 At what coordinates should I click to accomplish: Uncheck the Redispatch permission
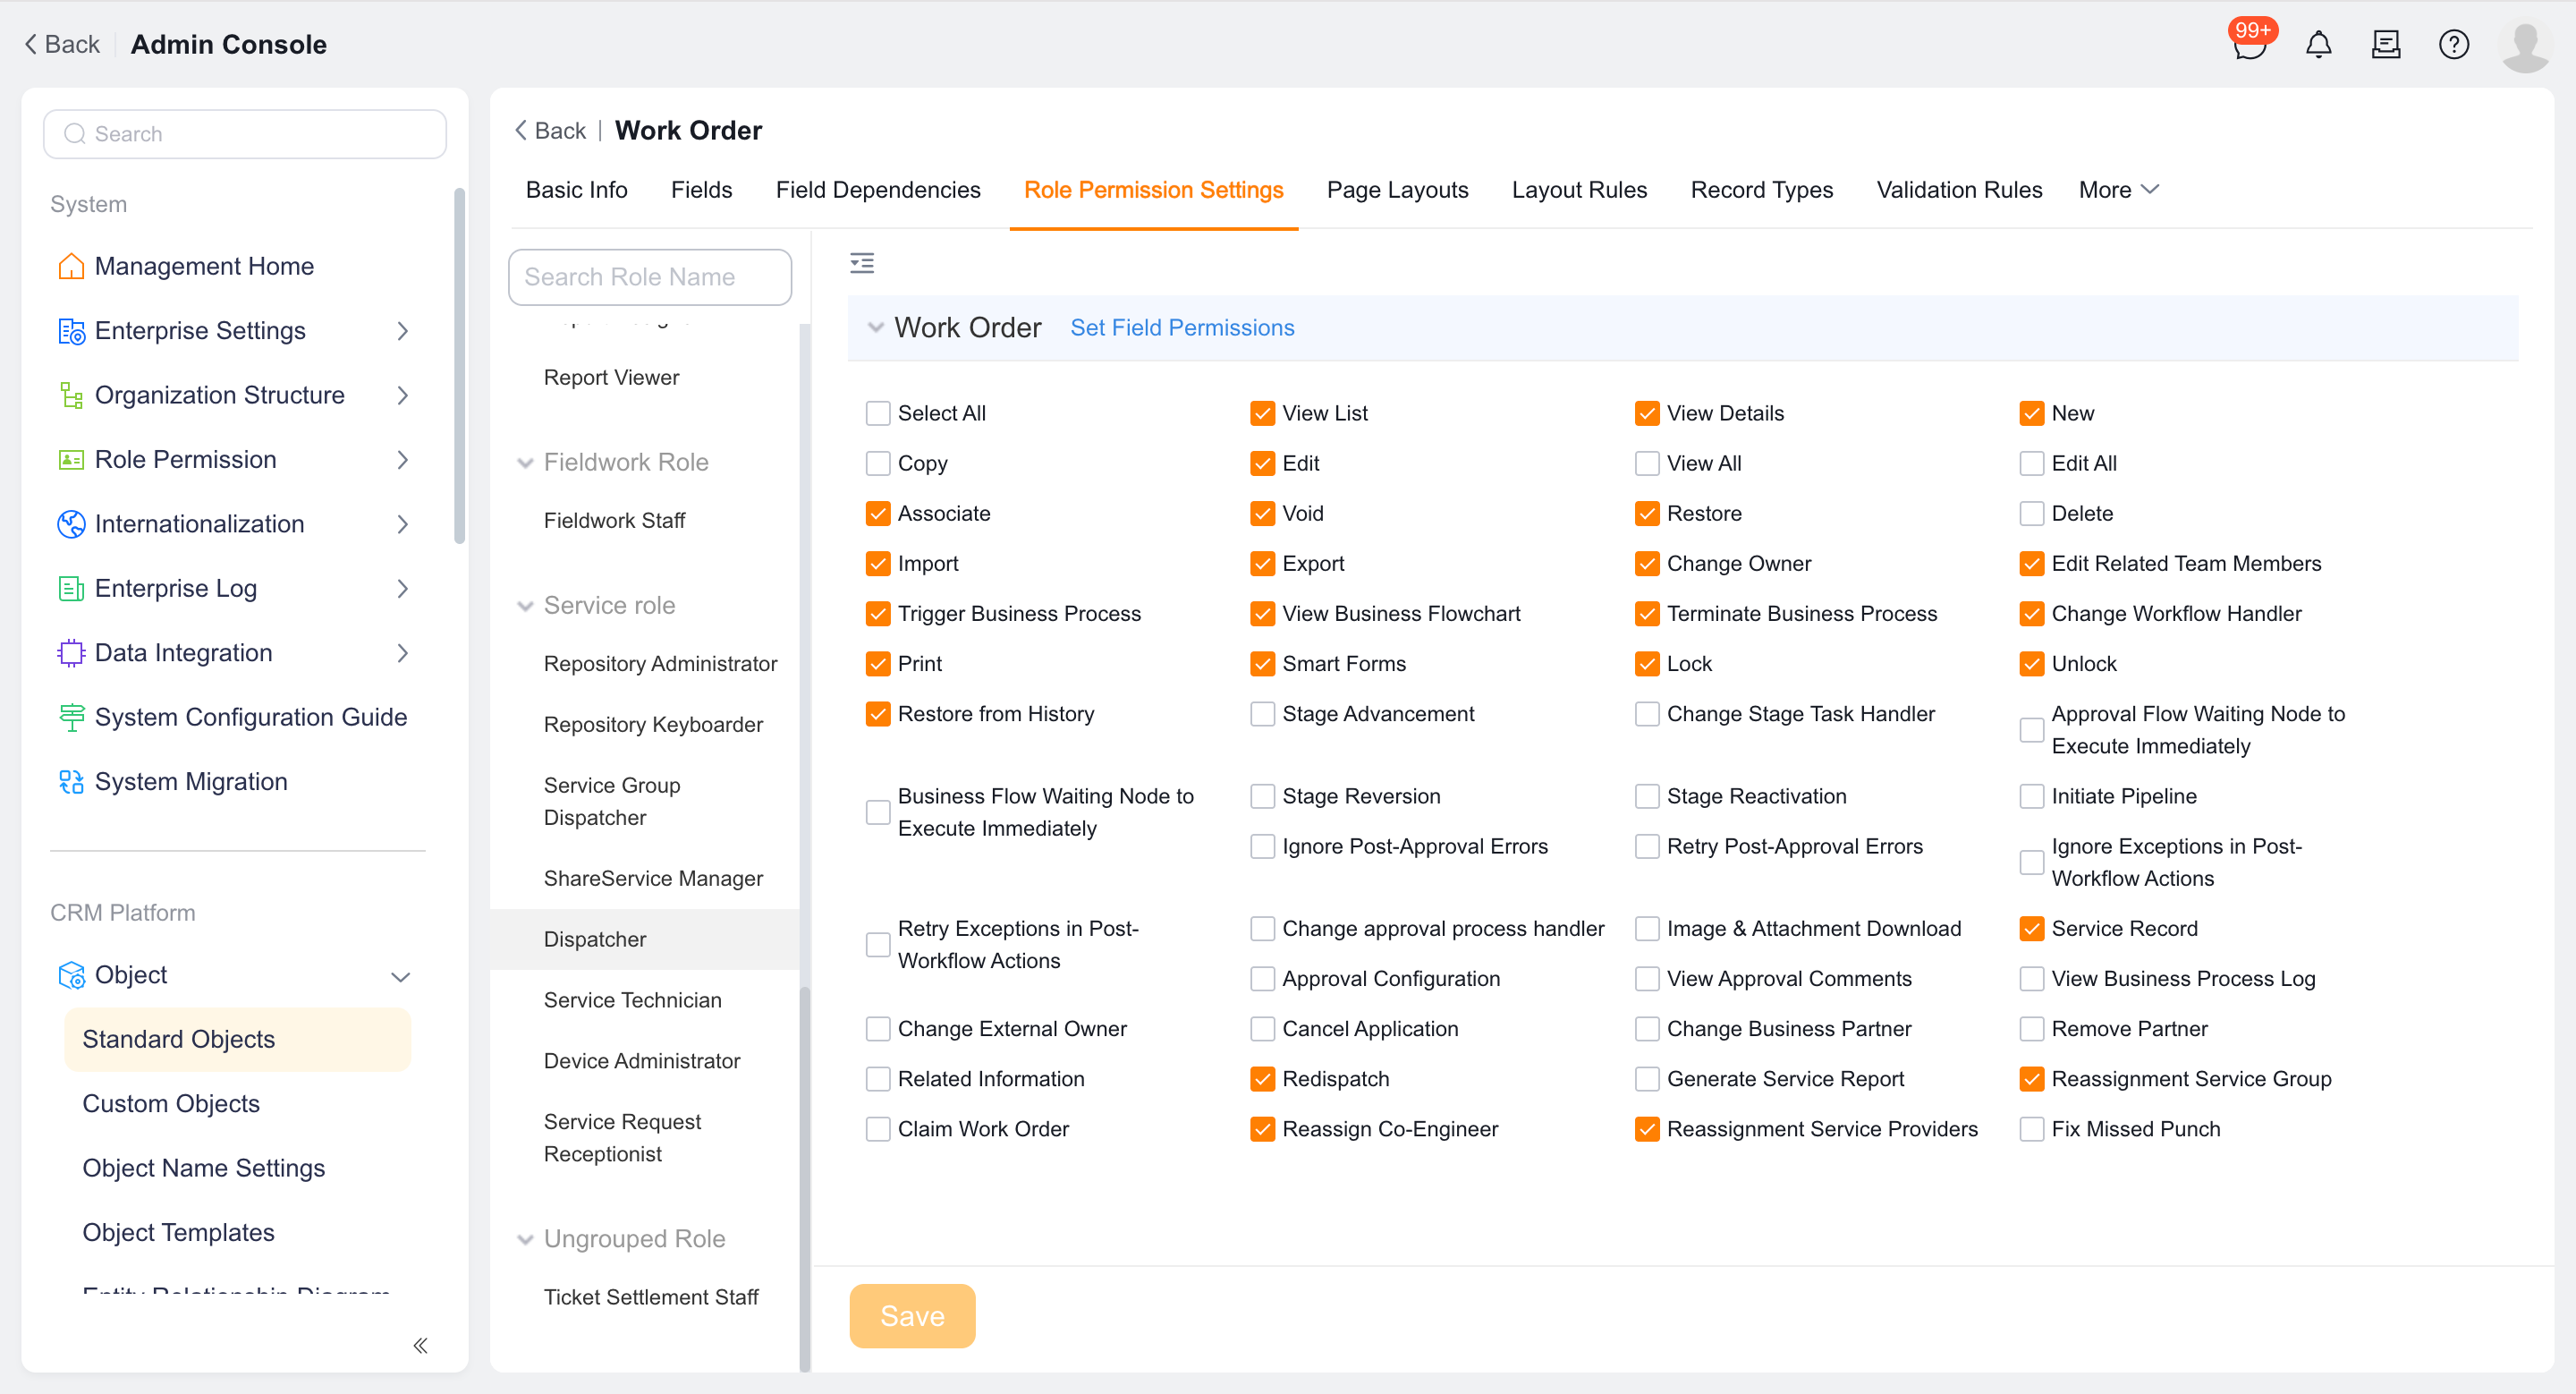1263,1079
